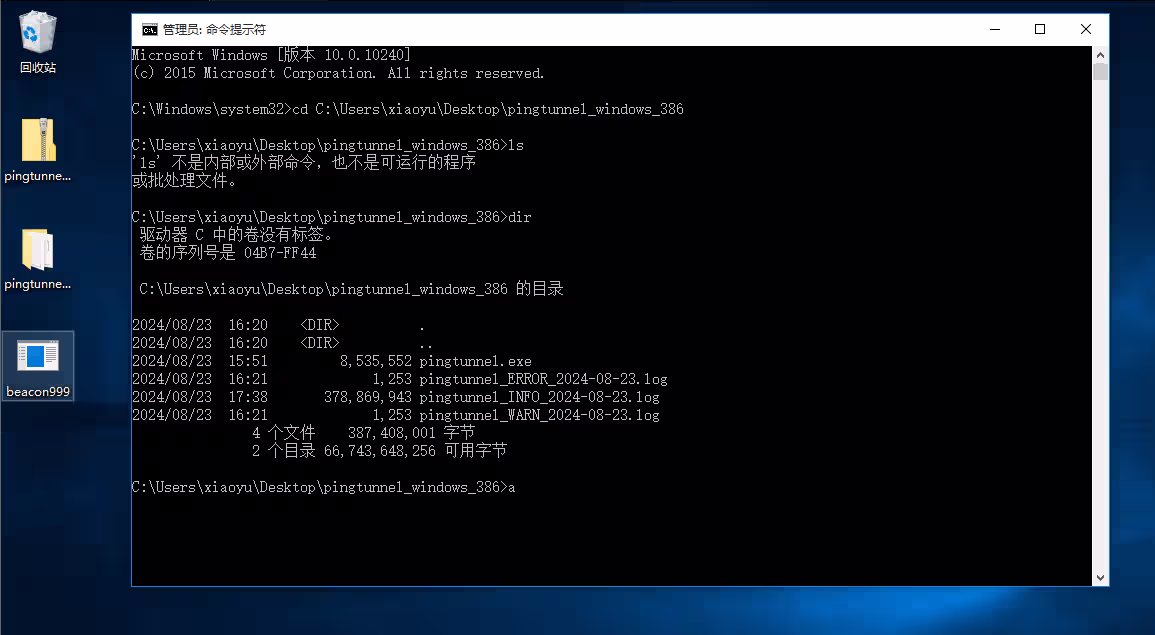Click the scrollbar up arrow in console
This screenshot has height=635, width=1155.
pos(1100,55)
